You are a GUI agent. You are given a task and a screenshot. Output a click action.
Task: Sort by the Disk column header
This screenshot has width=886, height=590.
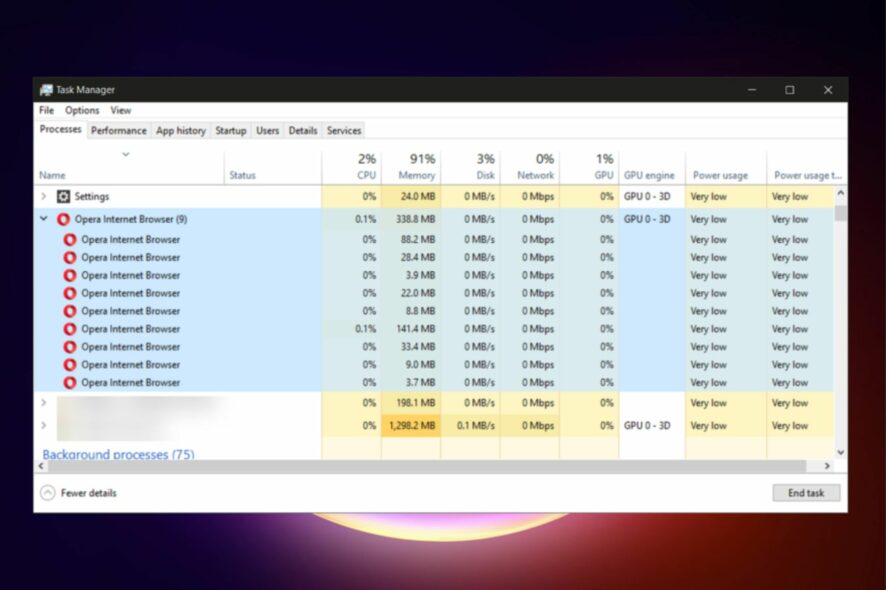[471, 167]
